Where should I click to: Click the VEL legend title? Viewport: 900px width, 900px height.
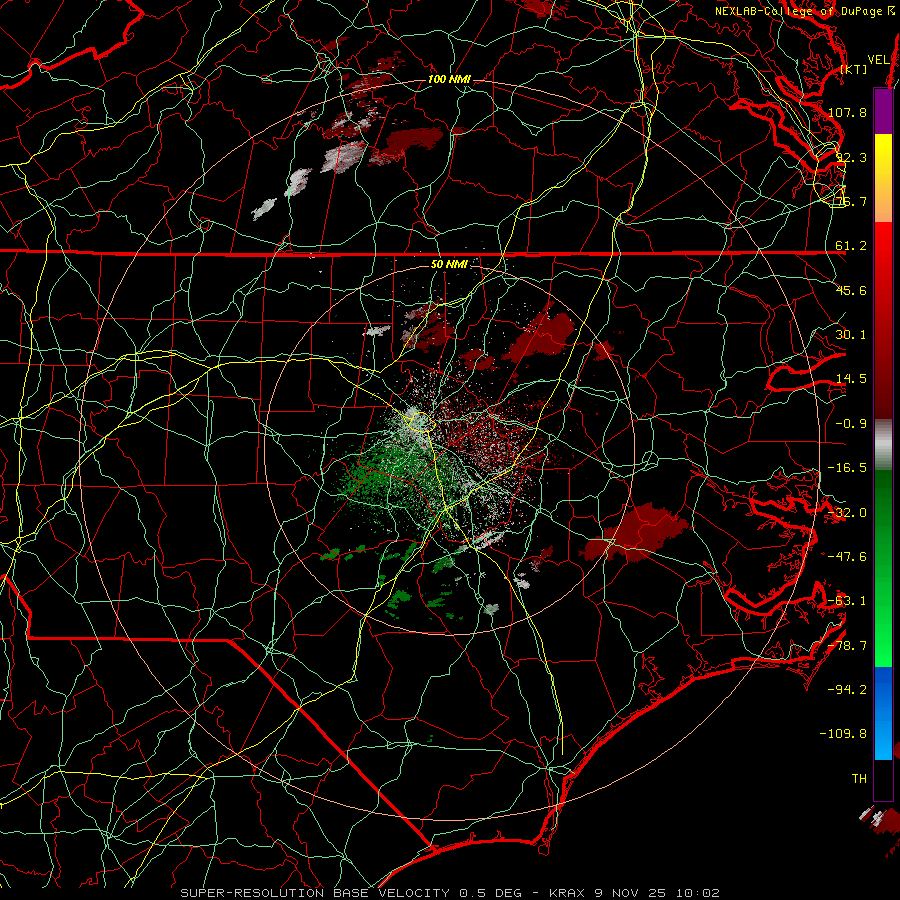878,60
